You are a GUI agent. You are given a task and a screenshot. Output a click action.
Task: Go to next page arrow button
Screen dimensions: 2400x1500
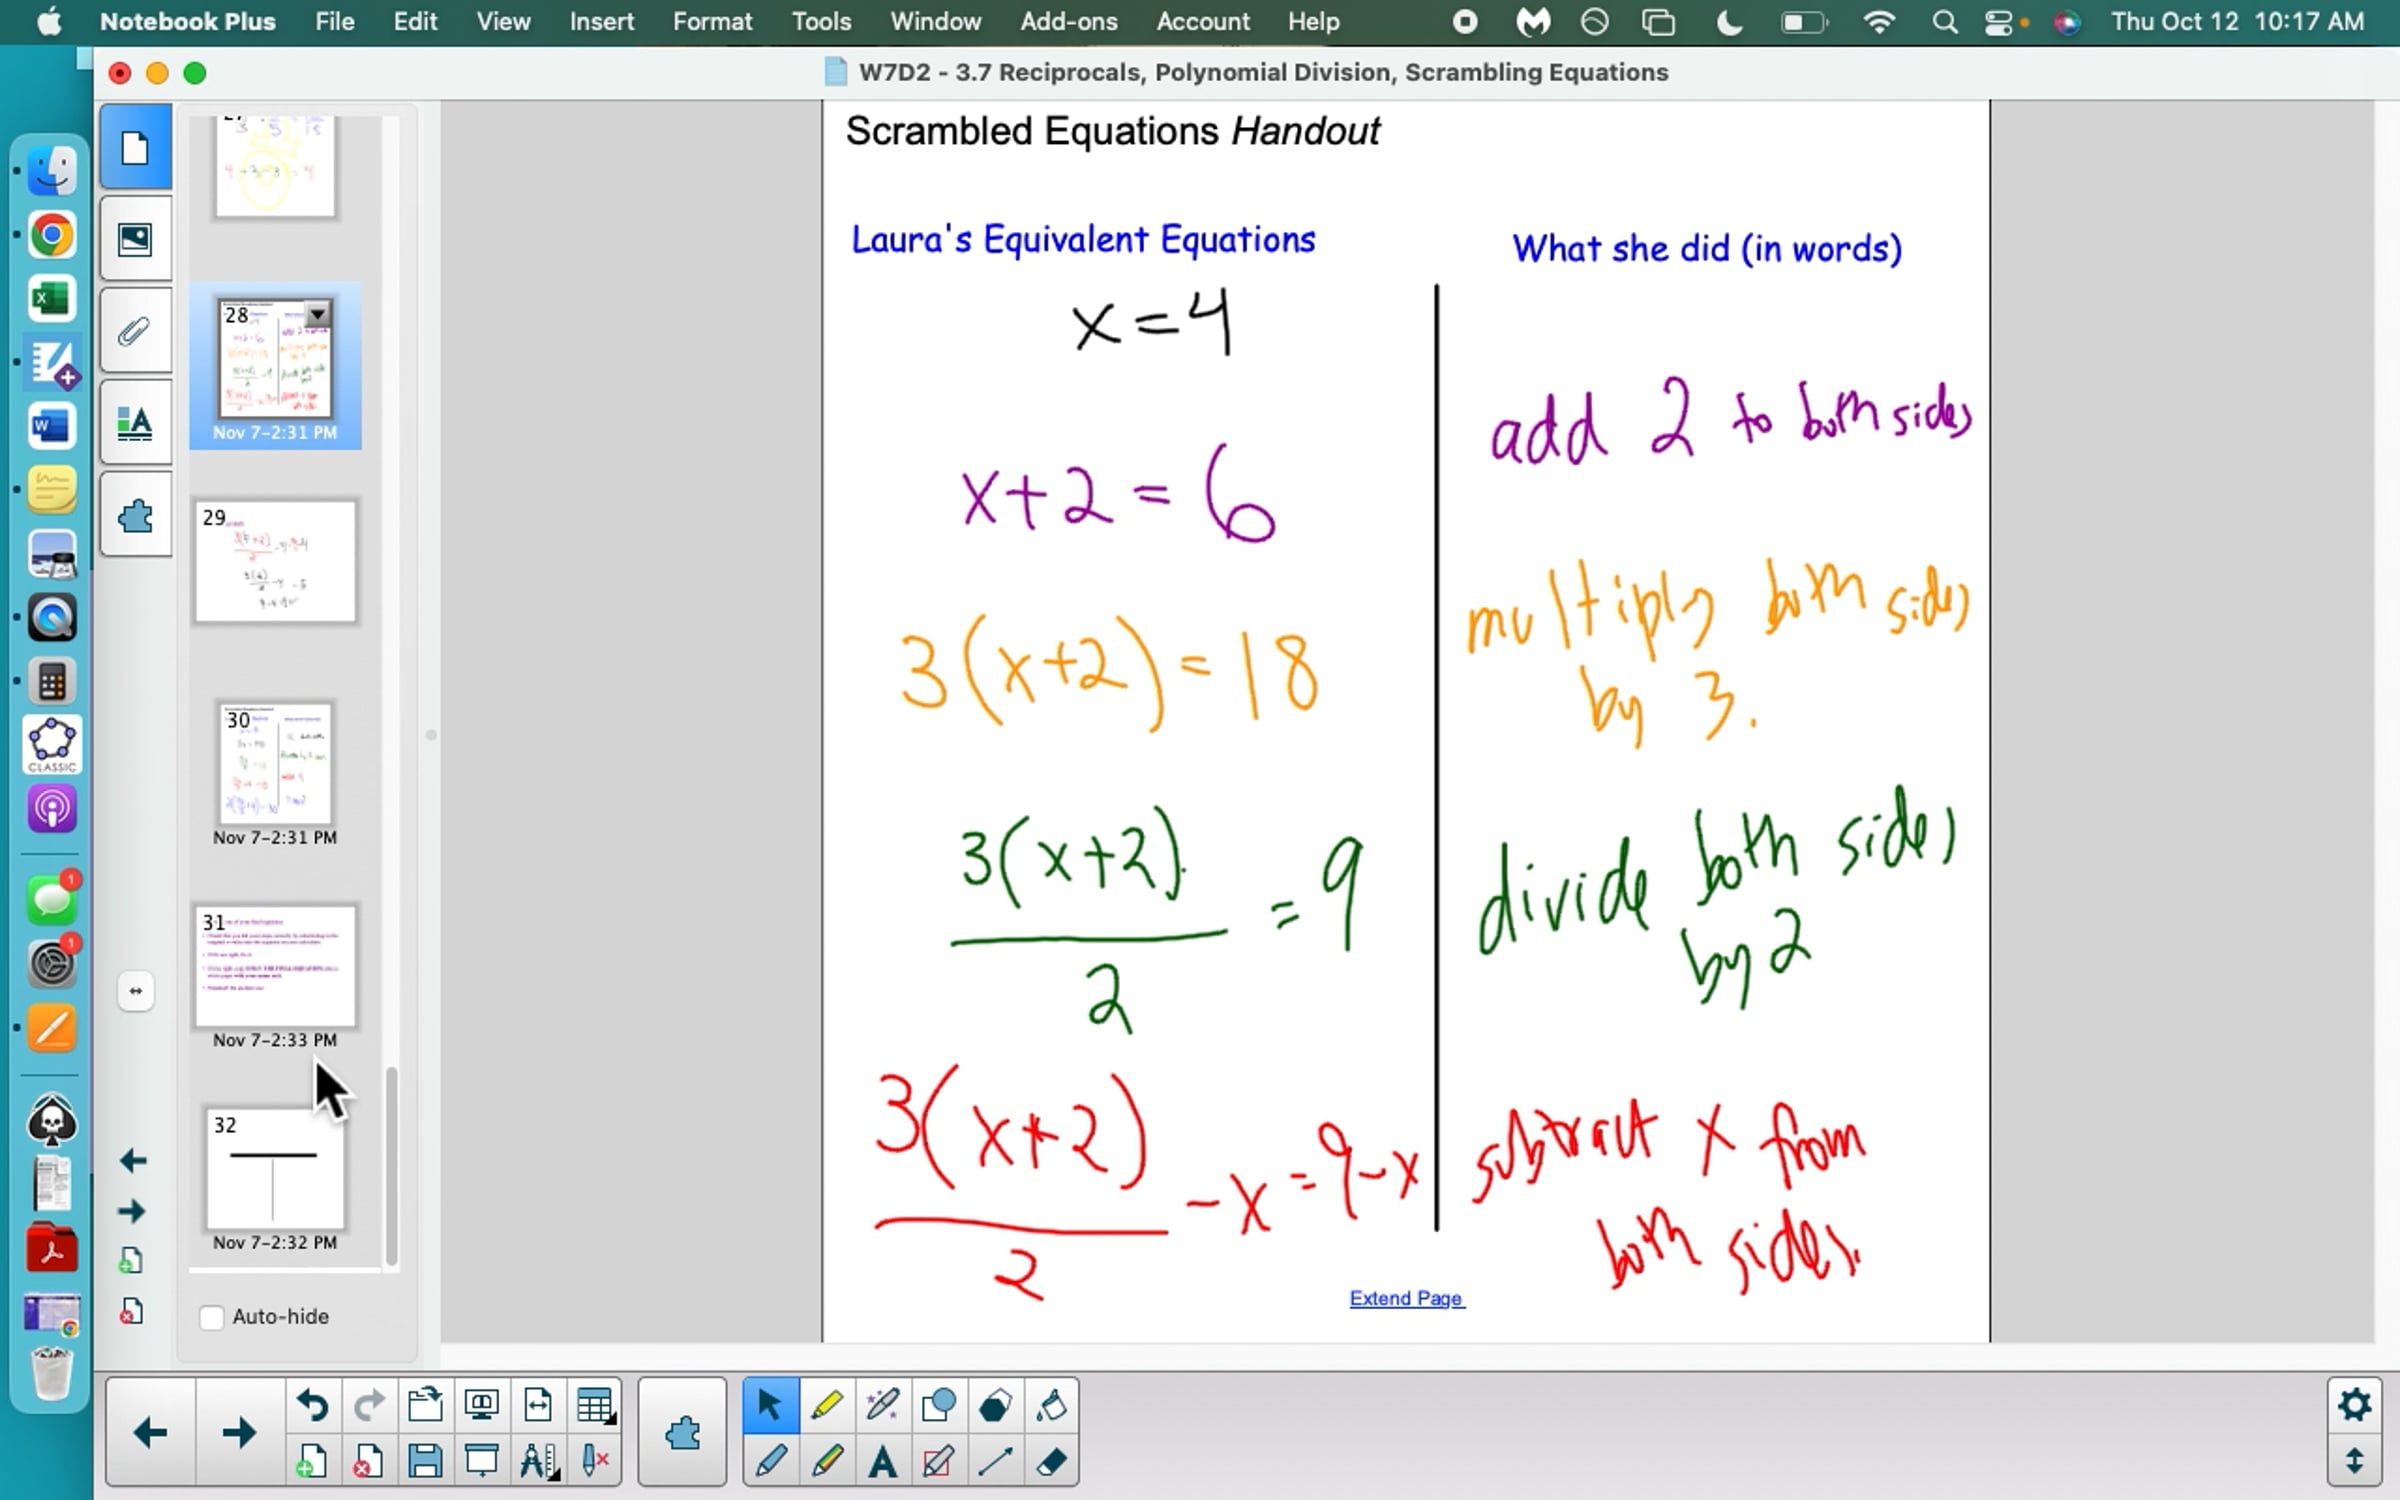pyautogui.click(x=238, y=1433)
